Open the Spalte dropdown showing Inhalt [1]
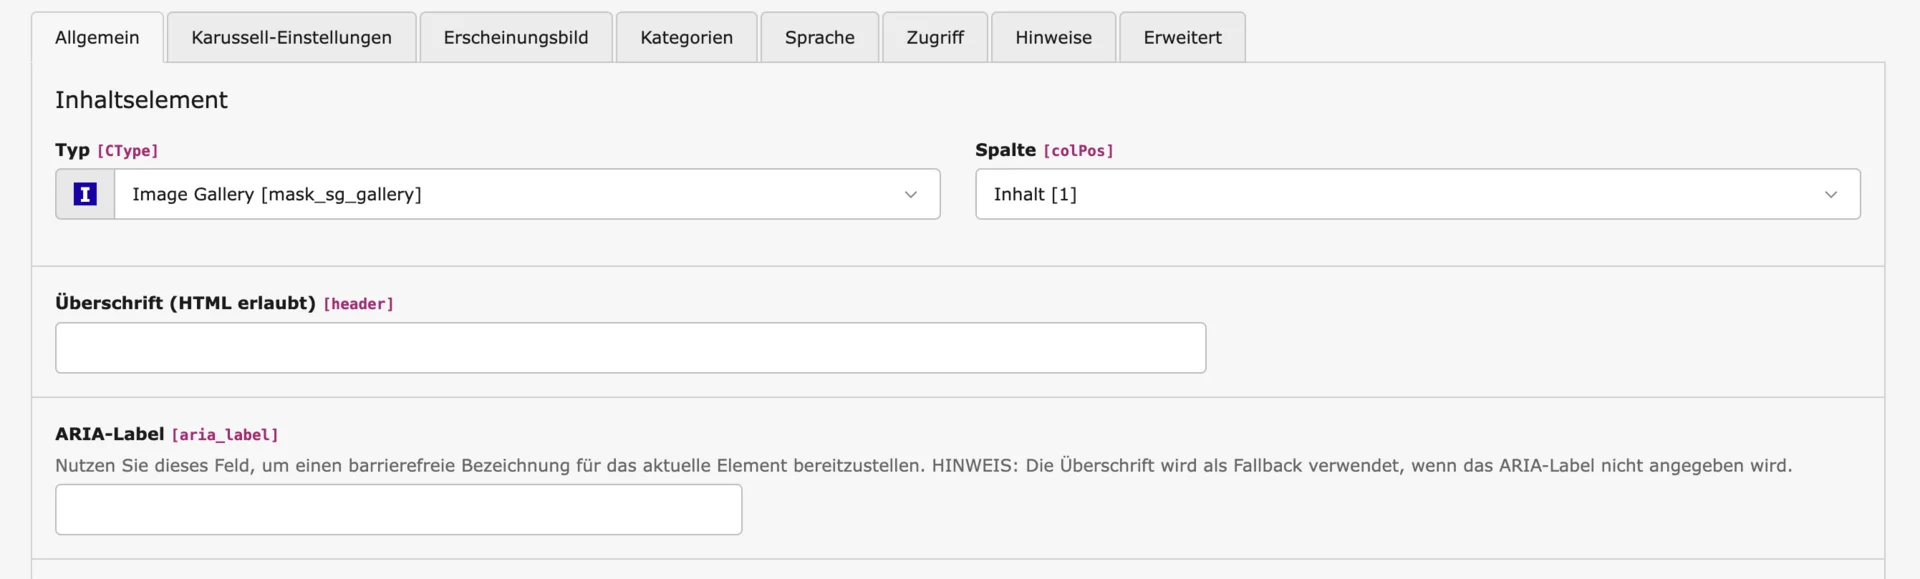The width and height of the screenshot is (1920, 579). coord(1418,194)
